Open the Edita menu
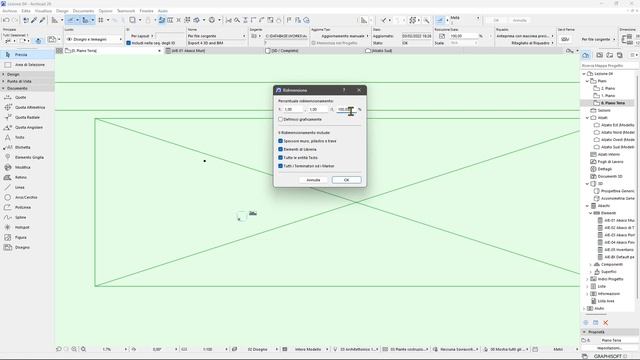Viewport: 640px width, 360px height. coord(26,11)
